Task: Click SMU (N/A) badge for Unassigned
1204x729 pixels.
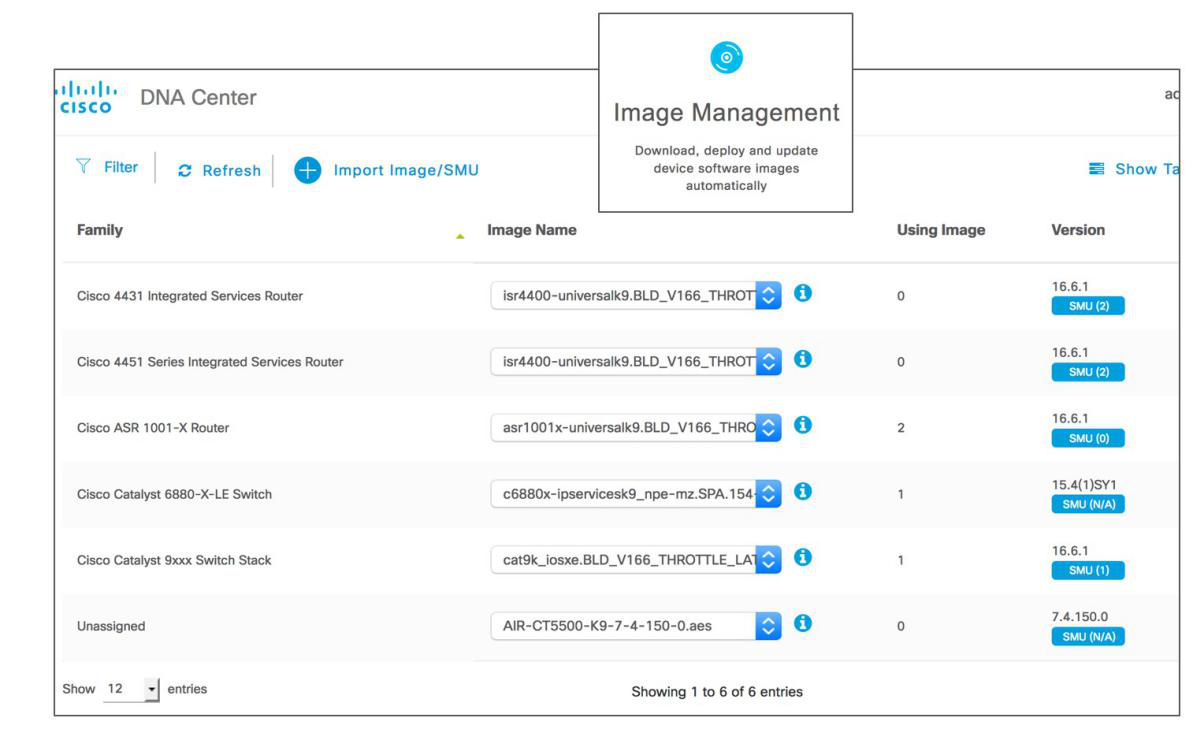Action: (1088, 636)
